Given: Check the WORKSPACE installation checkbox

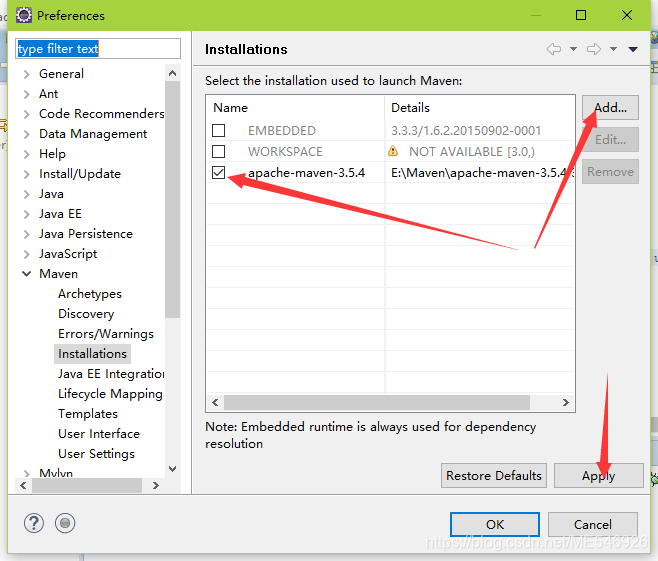Looking at the screenshot, I should point(218,151).
